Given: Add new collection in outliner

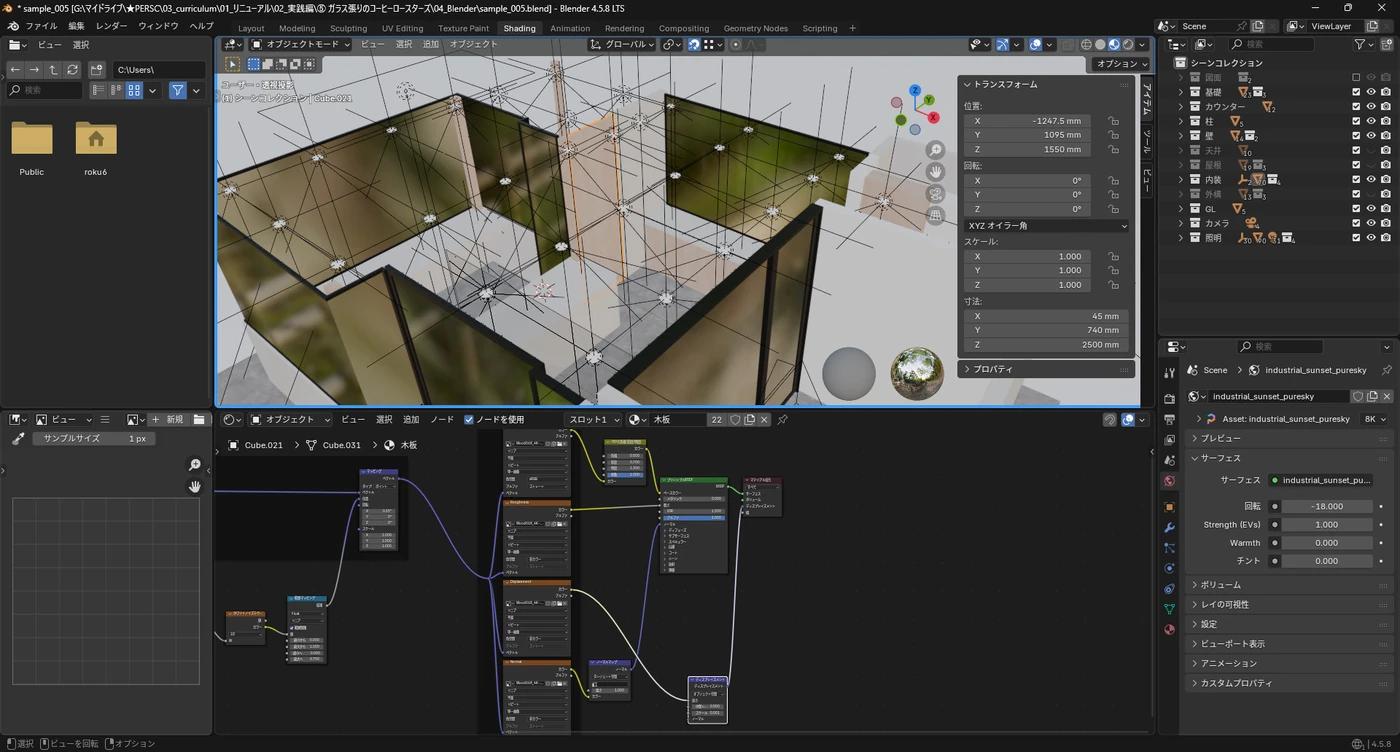Looking at the screenshot, I should pyautogui.click(x=1385, y=44).
